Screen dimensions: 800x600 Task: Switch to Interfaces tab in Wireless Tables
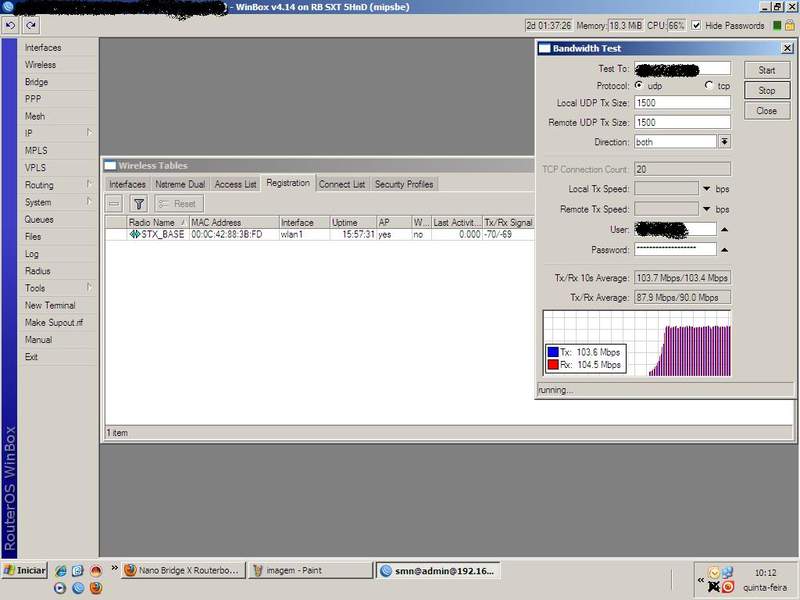point(127,184)
